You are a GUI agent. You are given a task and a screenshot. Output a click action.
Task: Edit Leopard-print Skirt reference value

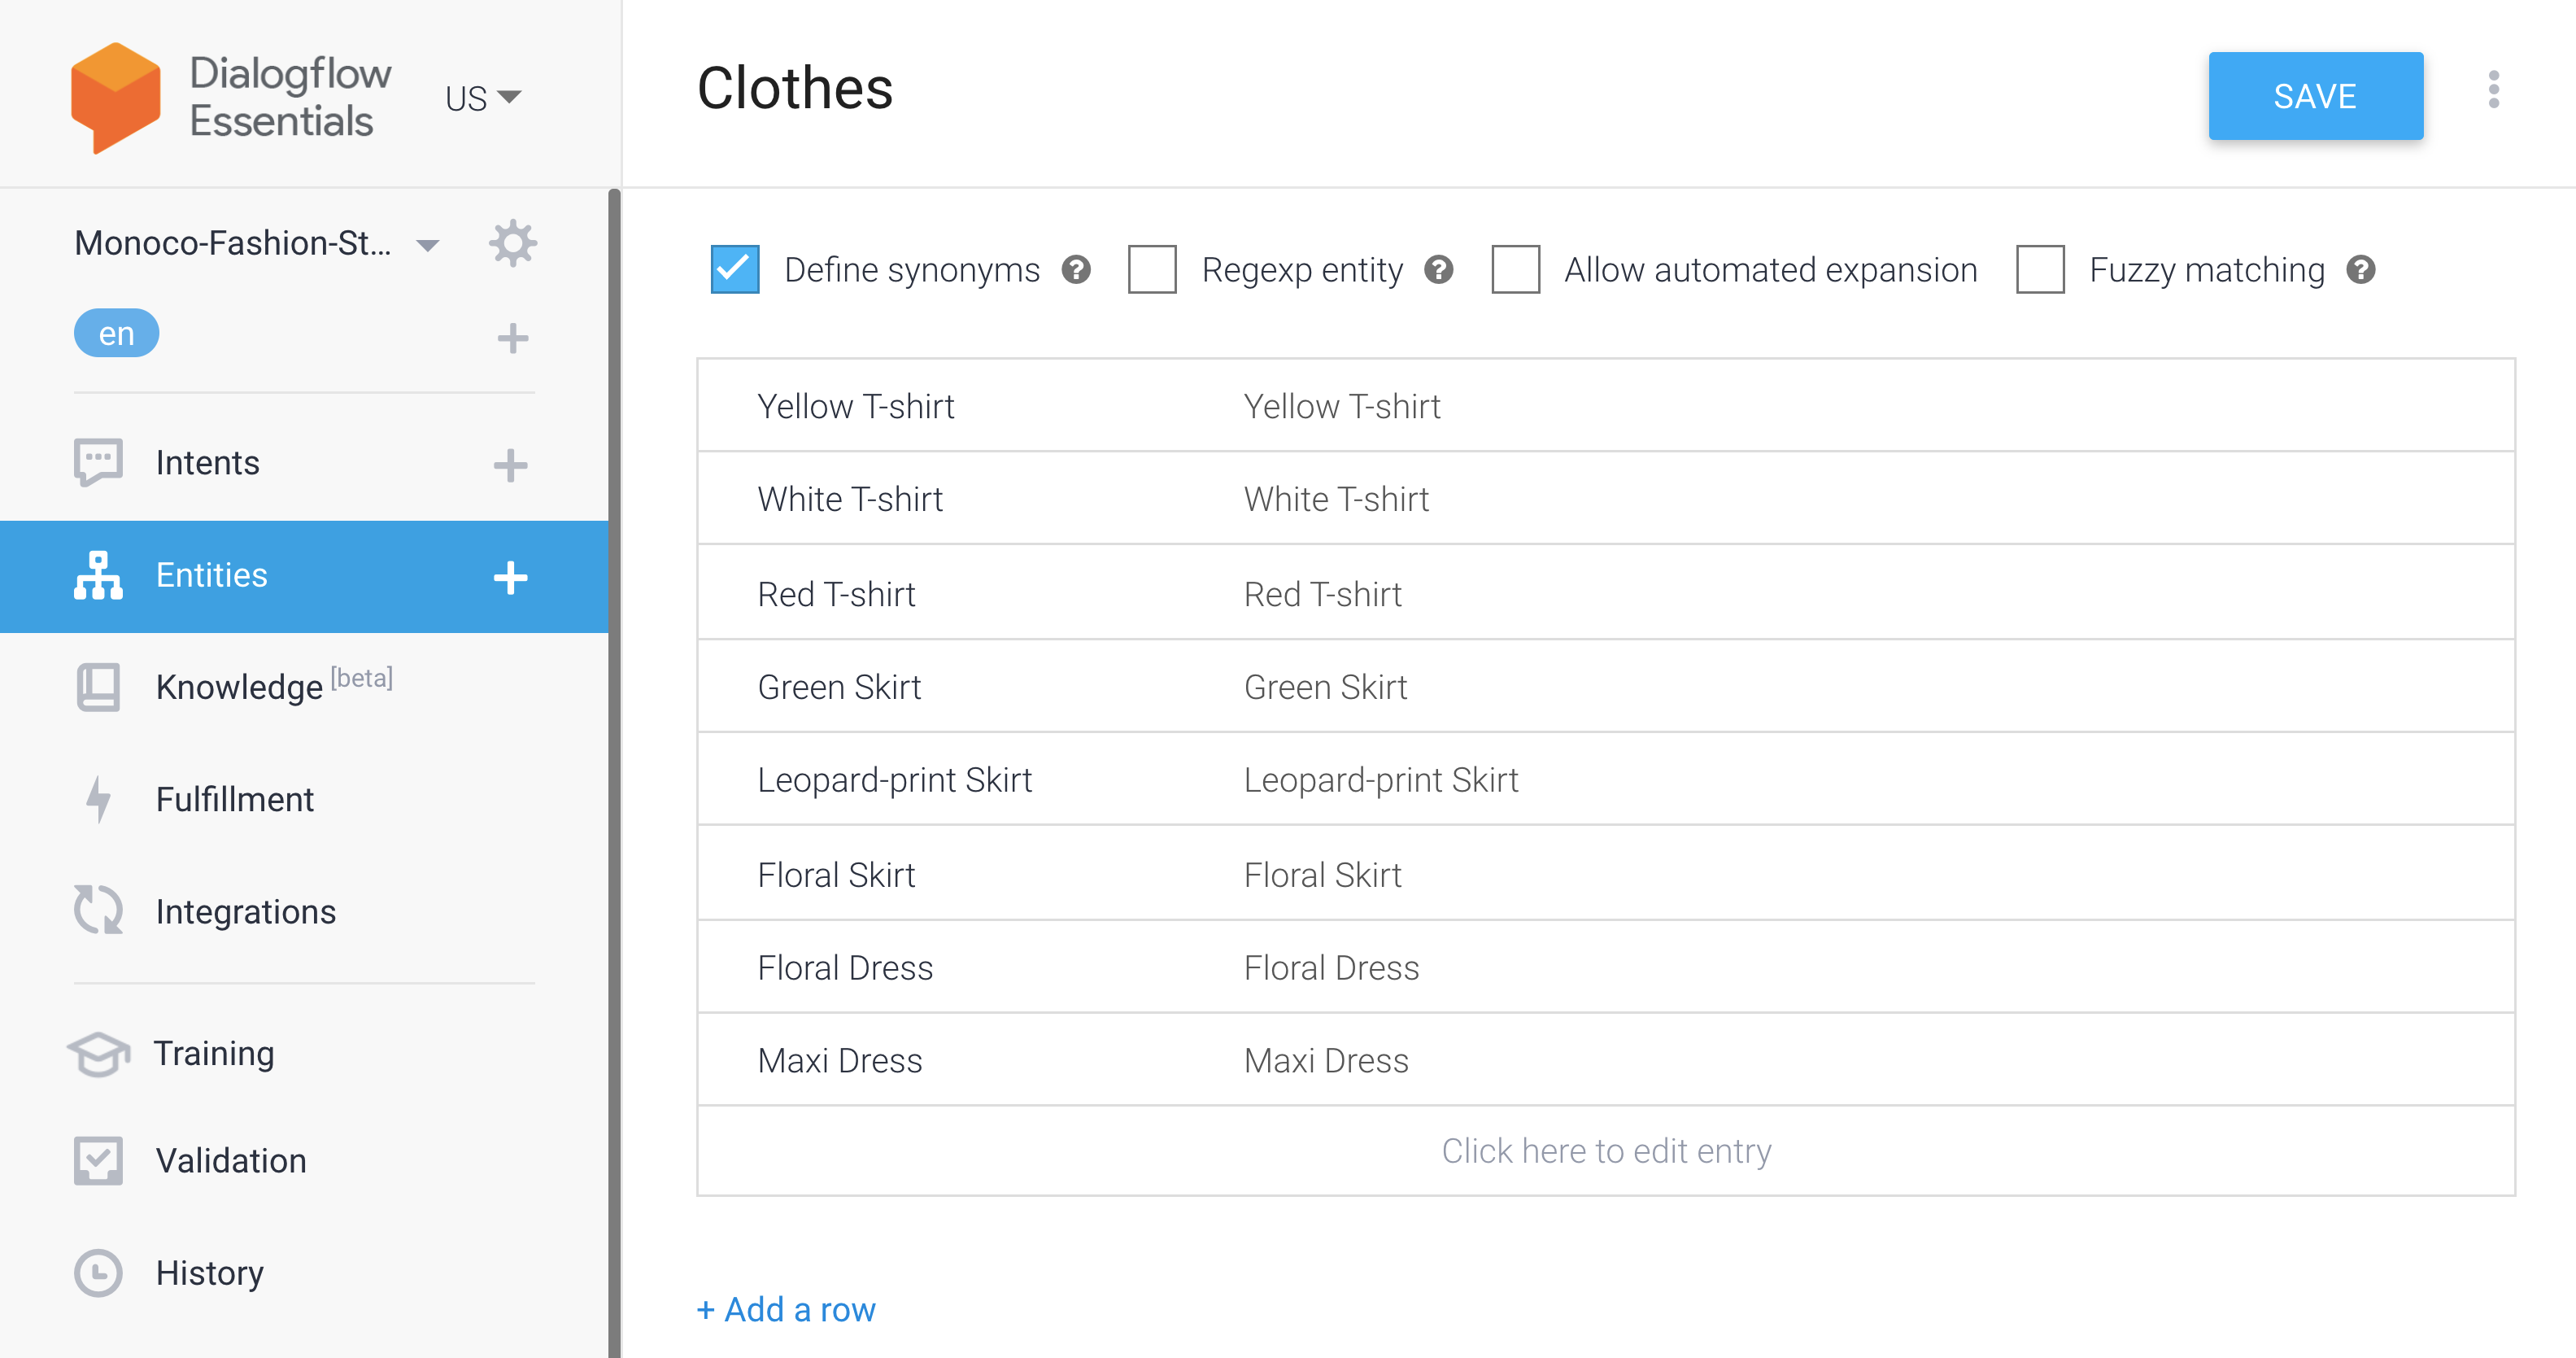[x=894, y=780]
